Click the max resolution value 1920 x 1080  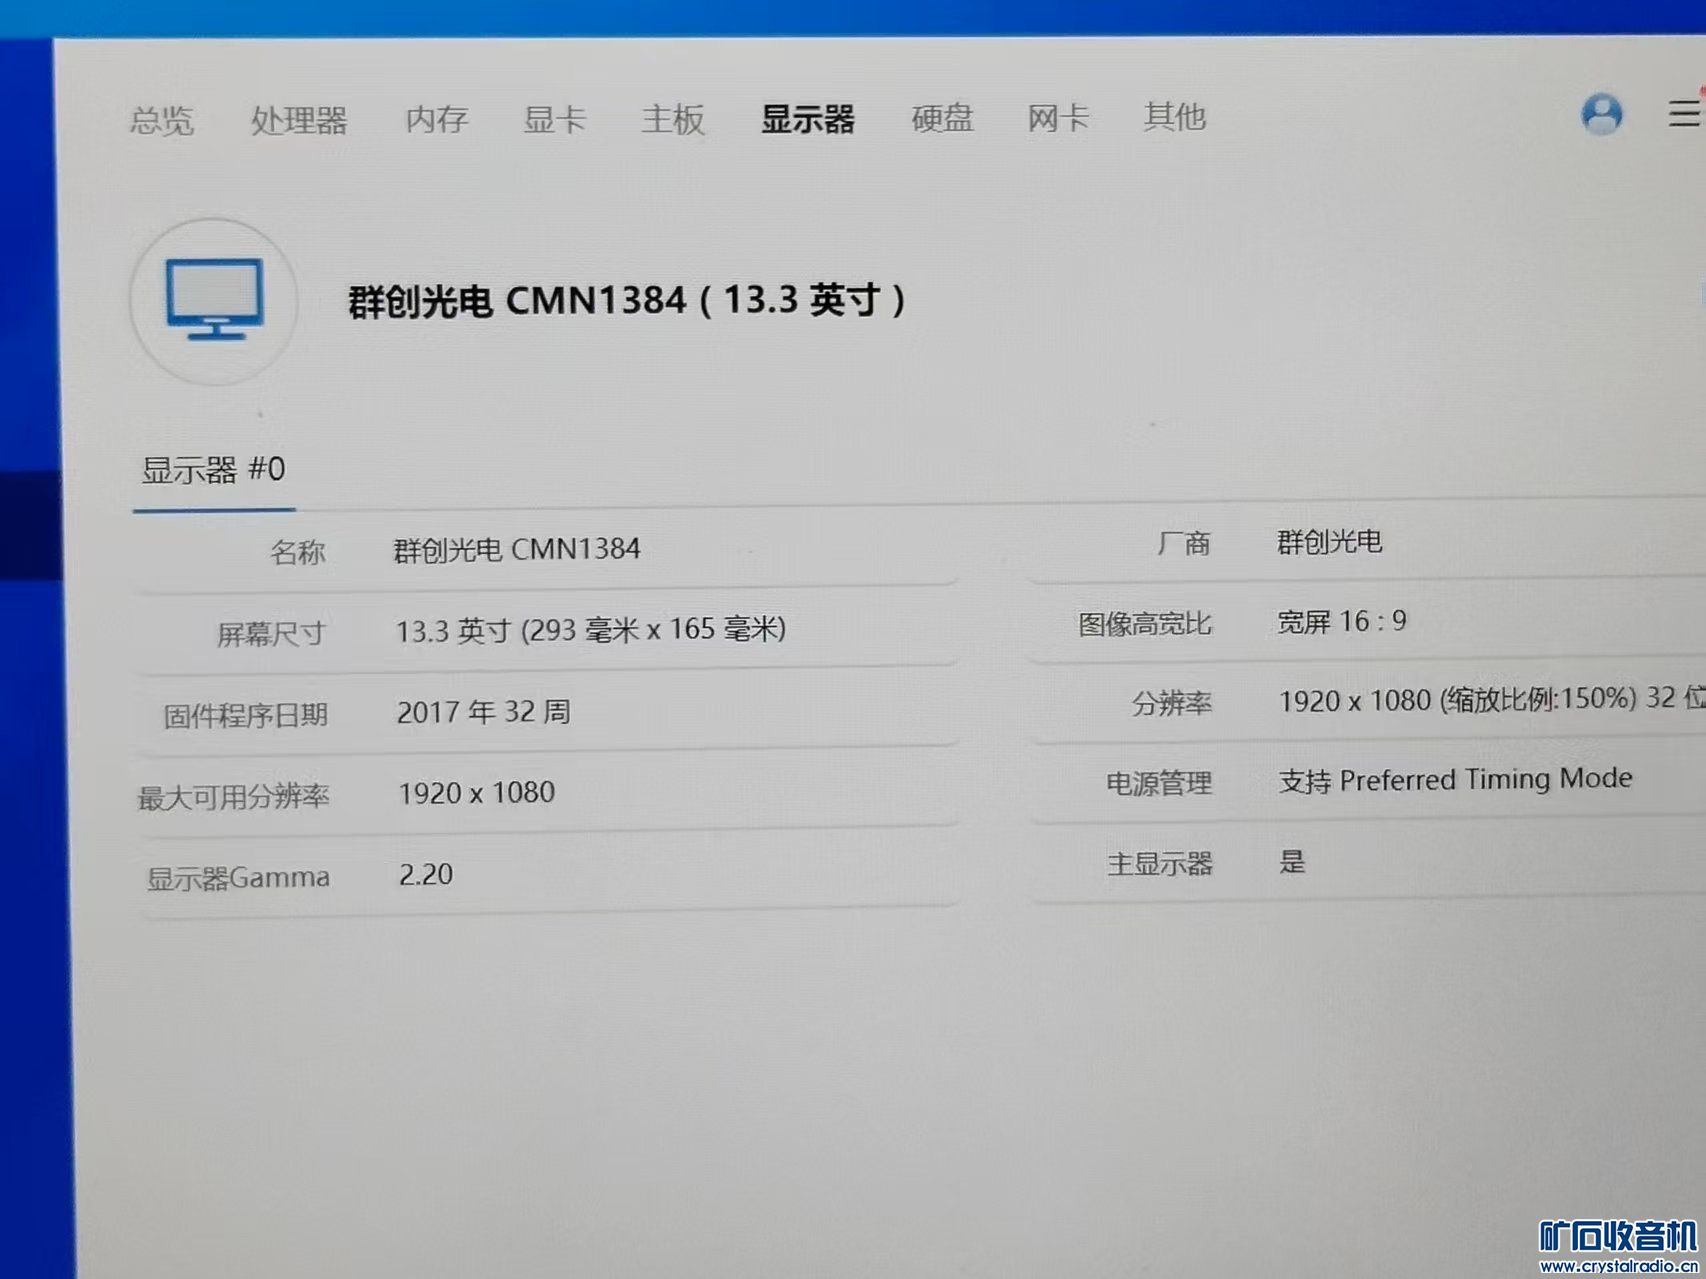click(477, 793)
